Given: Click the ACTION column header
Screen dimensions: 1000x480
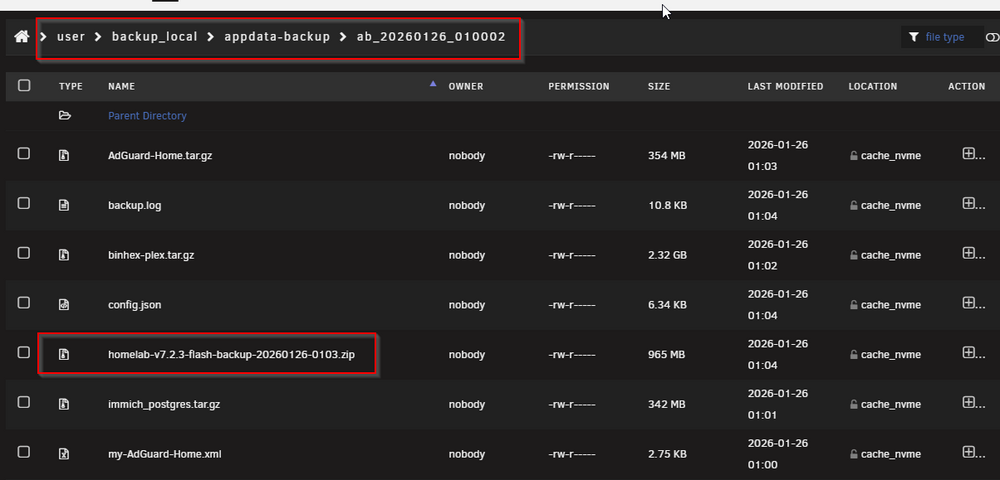Looking at the screenshot, I should 966,86.
